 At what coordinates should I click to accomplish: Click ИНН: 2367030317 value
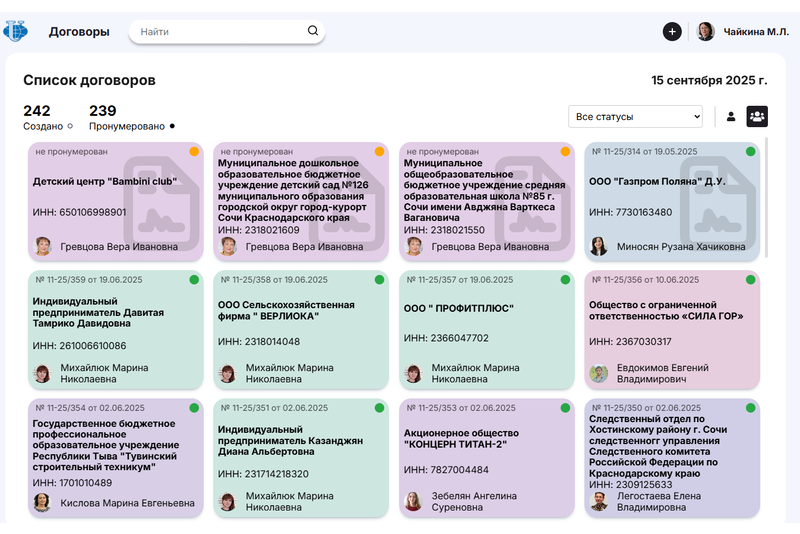click(630, 342)
